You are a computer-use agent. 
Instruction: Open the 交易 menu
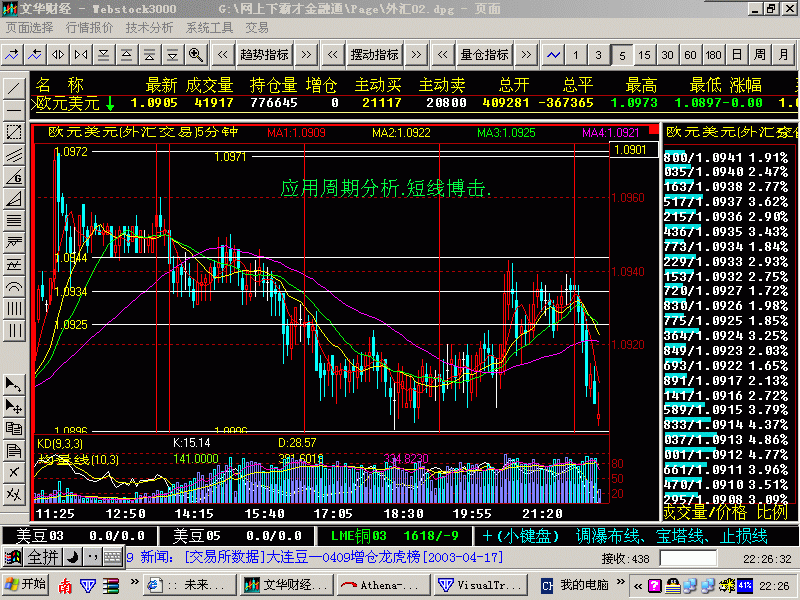pos(257,28)
